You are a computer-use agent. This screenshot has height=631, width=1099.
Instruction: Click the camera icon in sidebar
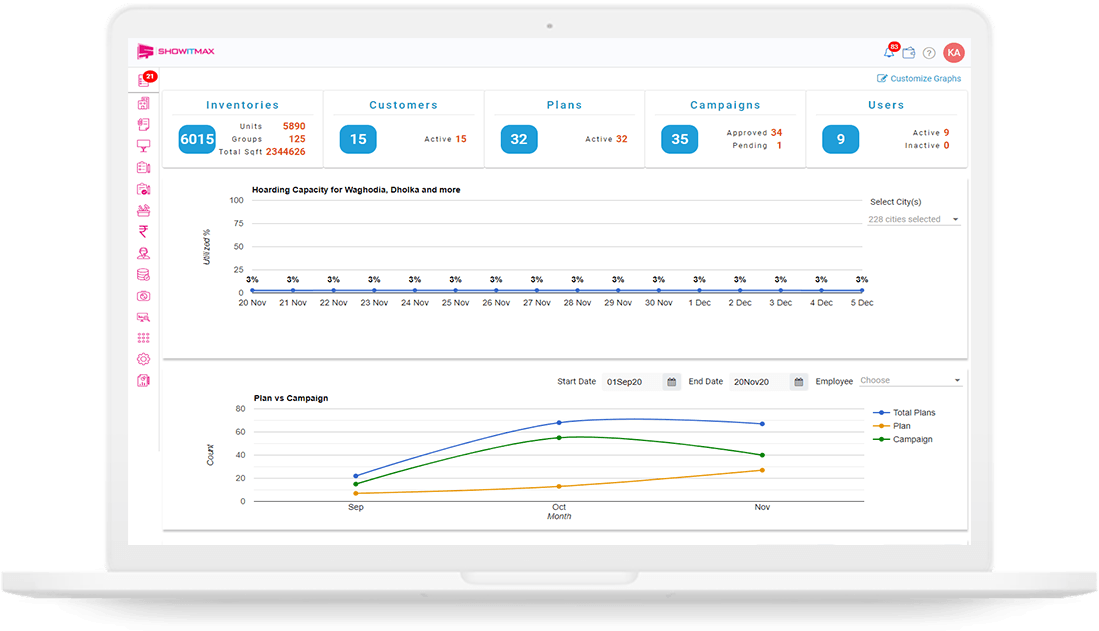144,296
